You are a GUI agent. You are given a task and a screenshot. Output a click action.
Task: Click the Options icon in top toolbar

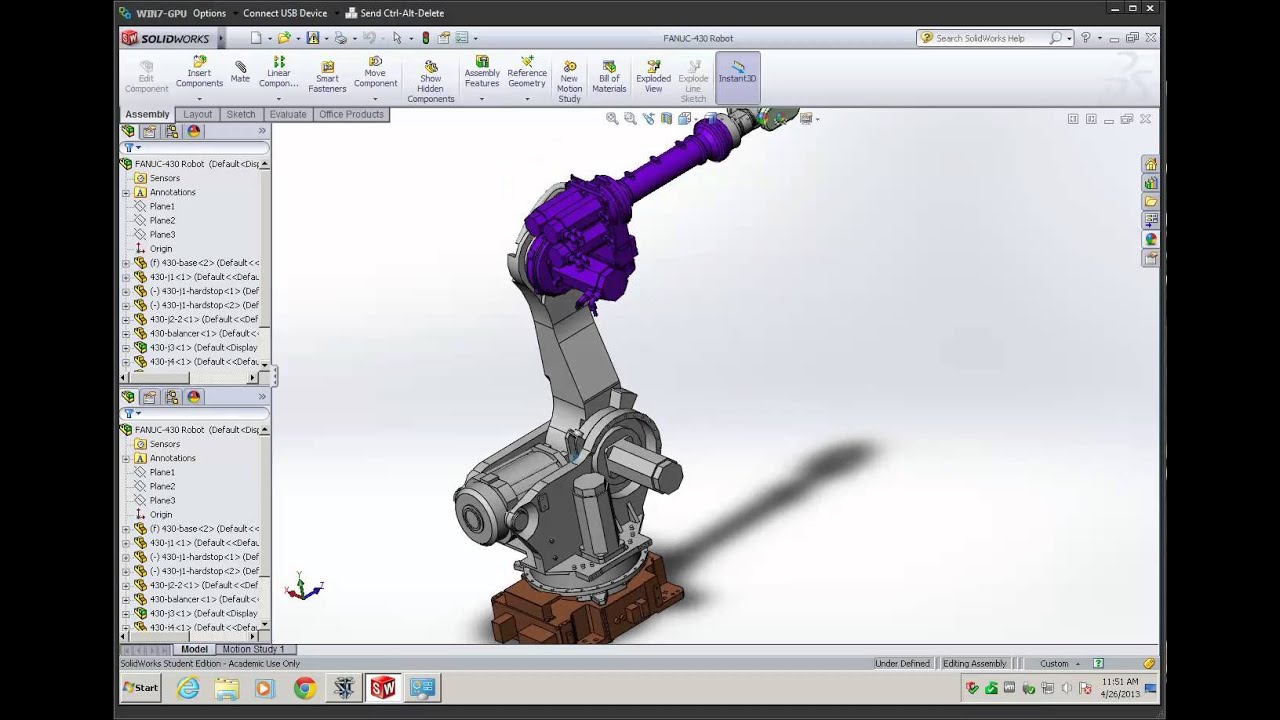pyautogui.click(x=462, y=38)
